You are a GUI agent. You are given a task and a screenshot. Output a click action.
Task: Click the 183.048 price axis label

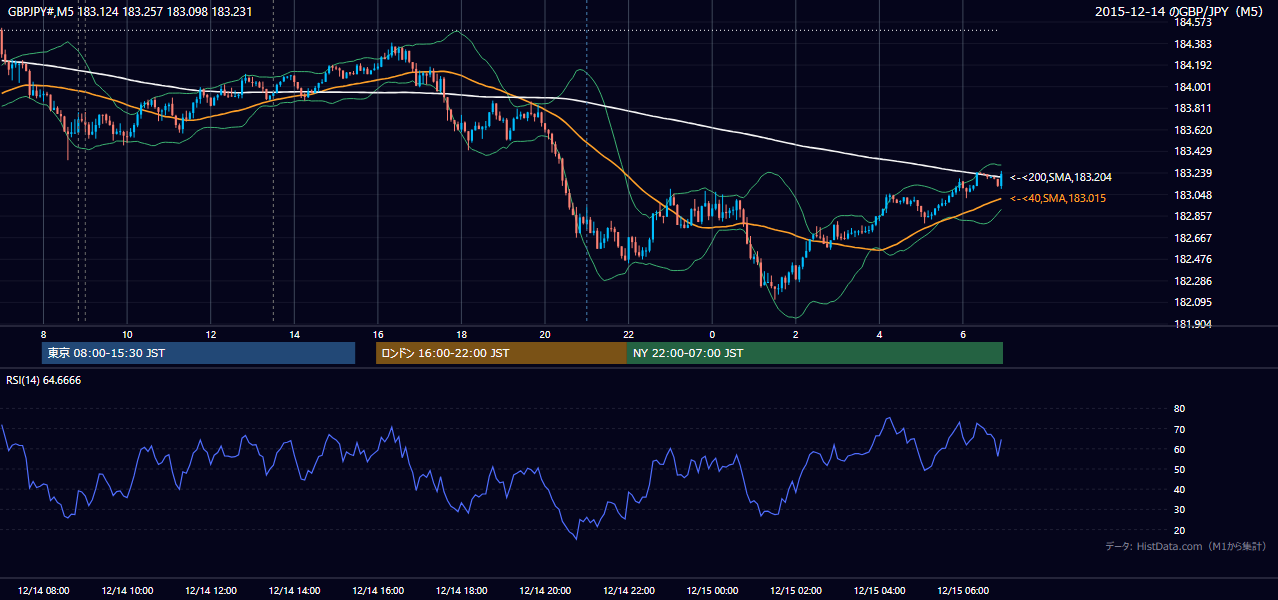point(1192,195)
